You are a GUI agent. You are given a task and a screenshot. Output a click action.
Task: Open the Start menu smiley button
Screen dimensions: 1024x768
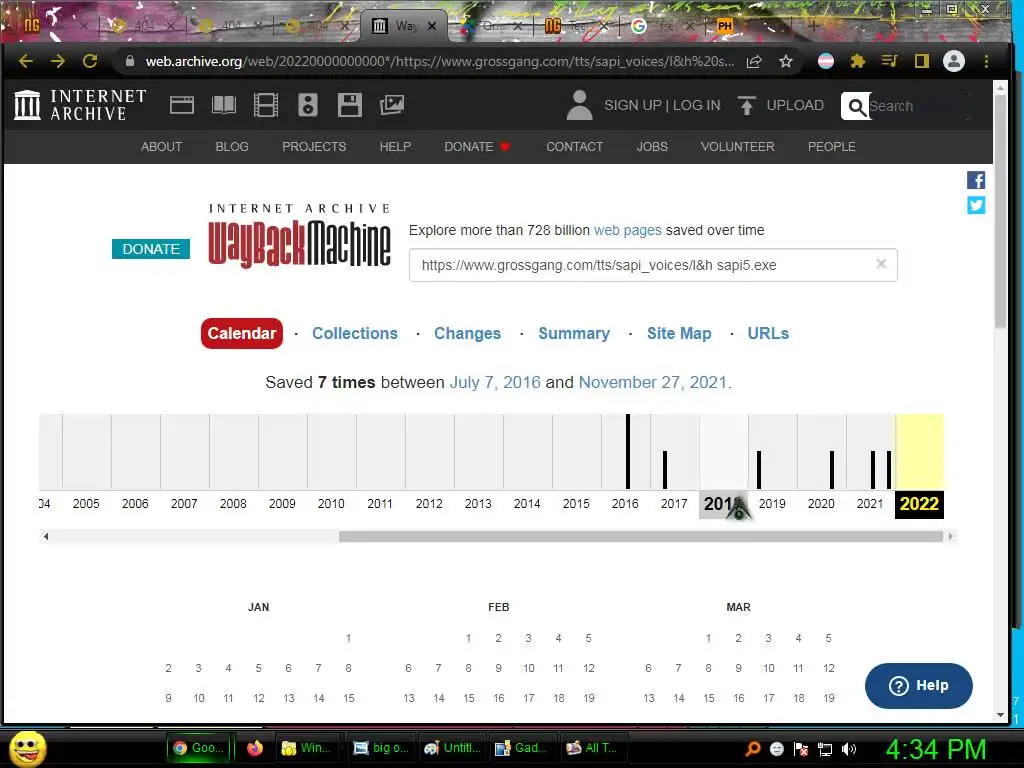coord(27,748)
